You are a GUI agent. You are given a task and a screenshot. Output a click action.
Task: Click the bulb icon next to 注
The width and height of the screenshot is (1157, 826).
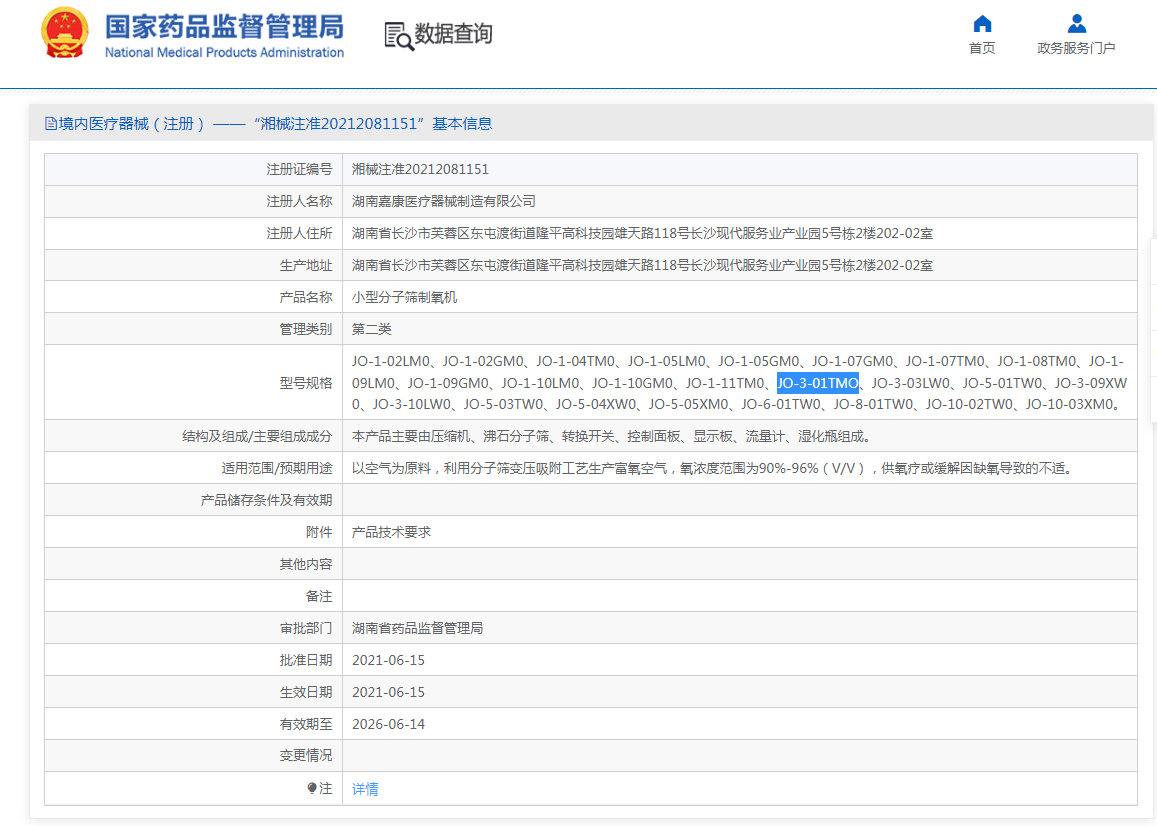pos(312,788)
